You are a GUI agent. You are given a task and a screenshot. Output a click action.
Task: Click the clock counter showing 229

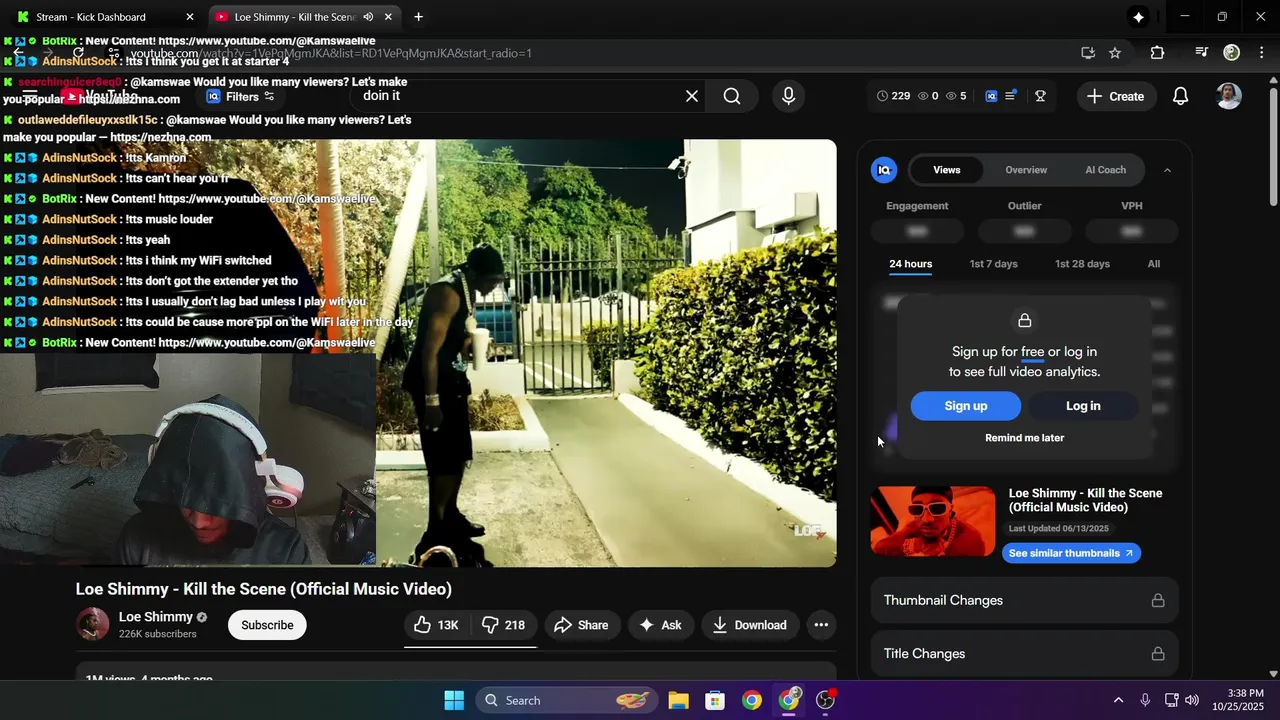(893, 96)
